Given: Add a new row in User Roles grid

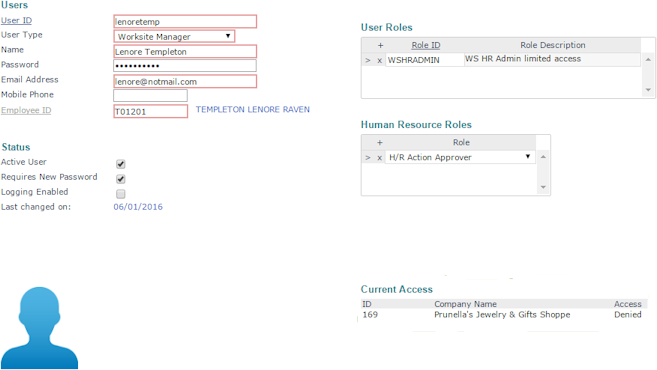Looking at the screenshot, I should pos(380,45).
